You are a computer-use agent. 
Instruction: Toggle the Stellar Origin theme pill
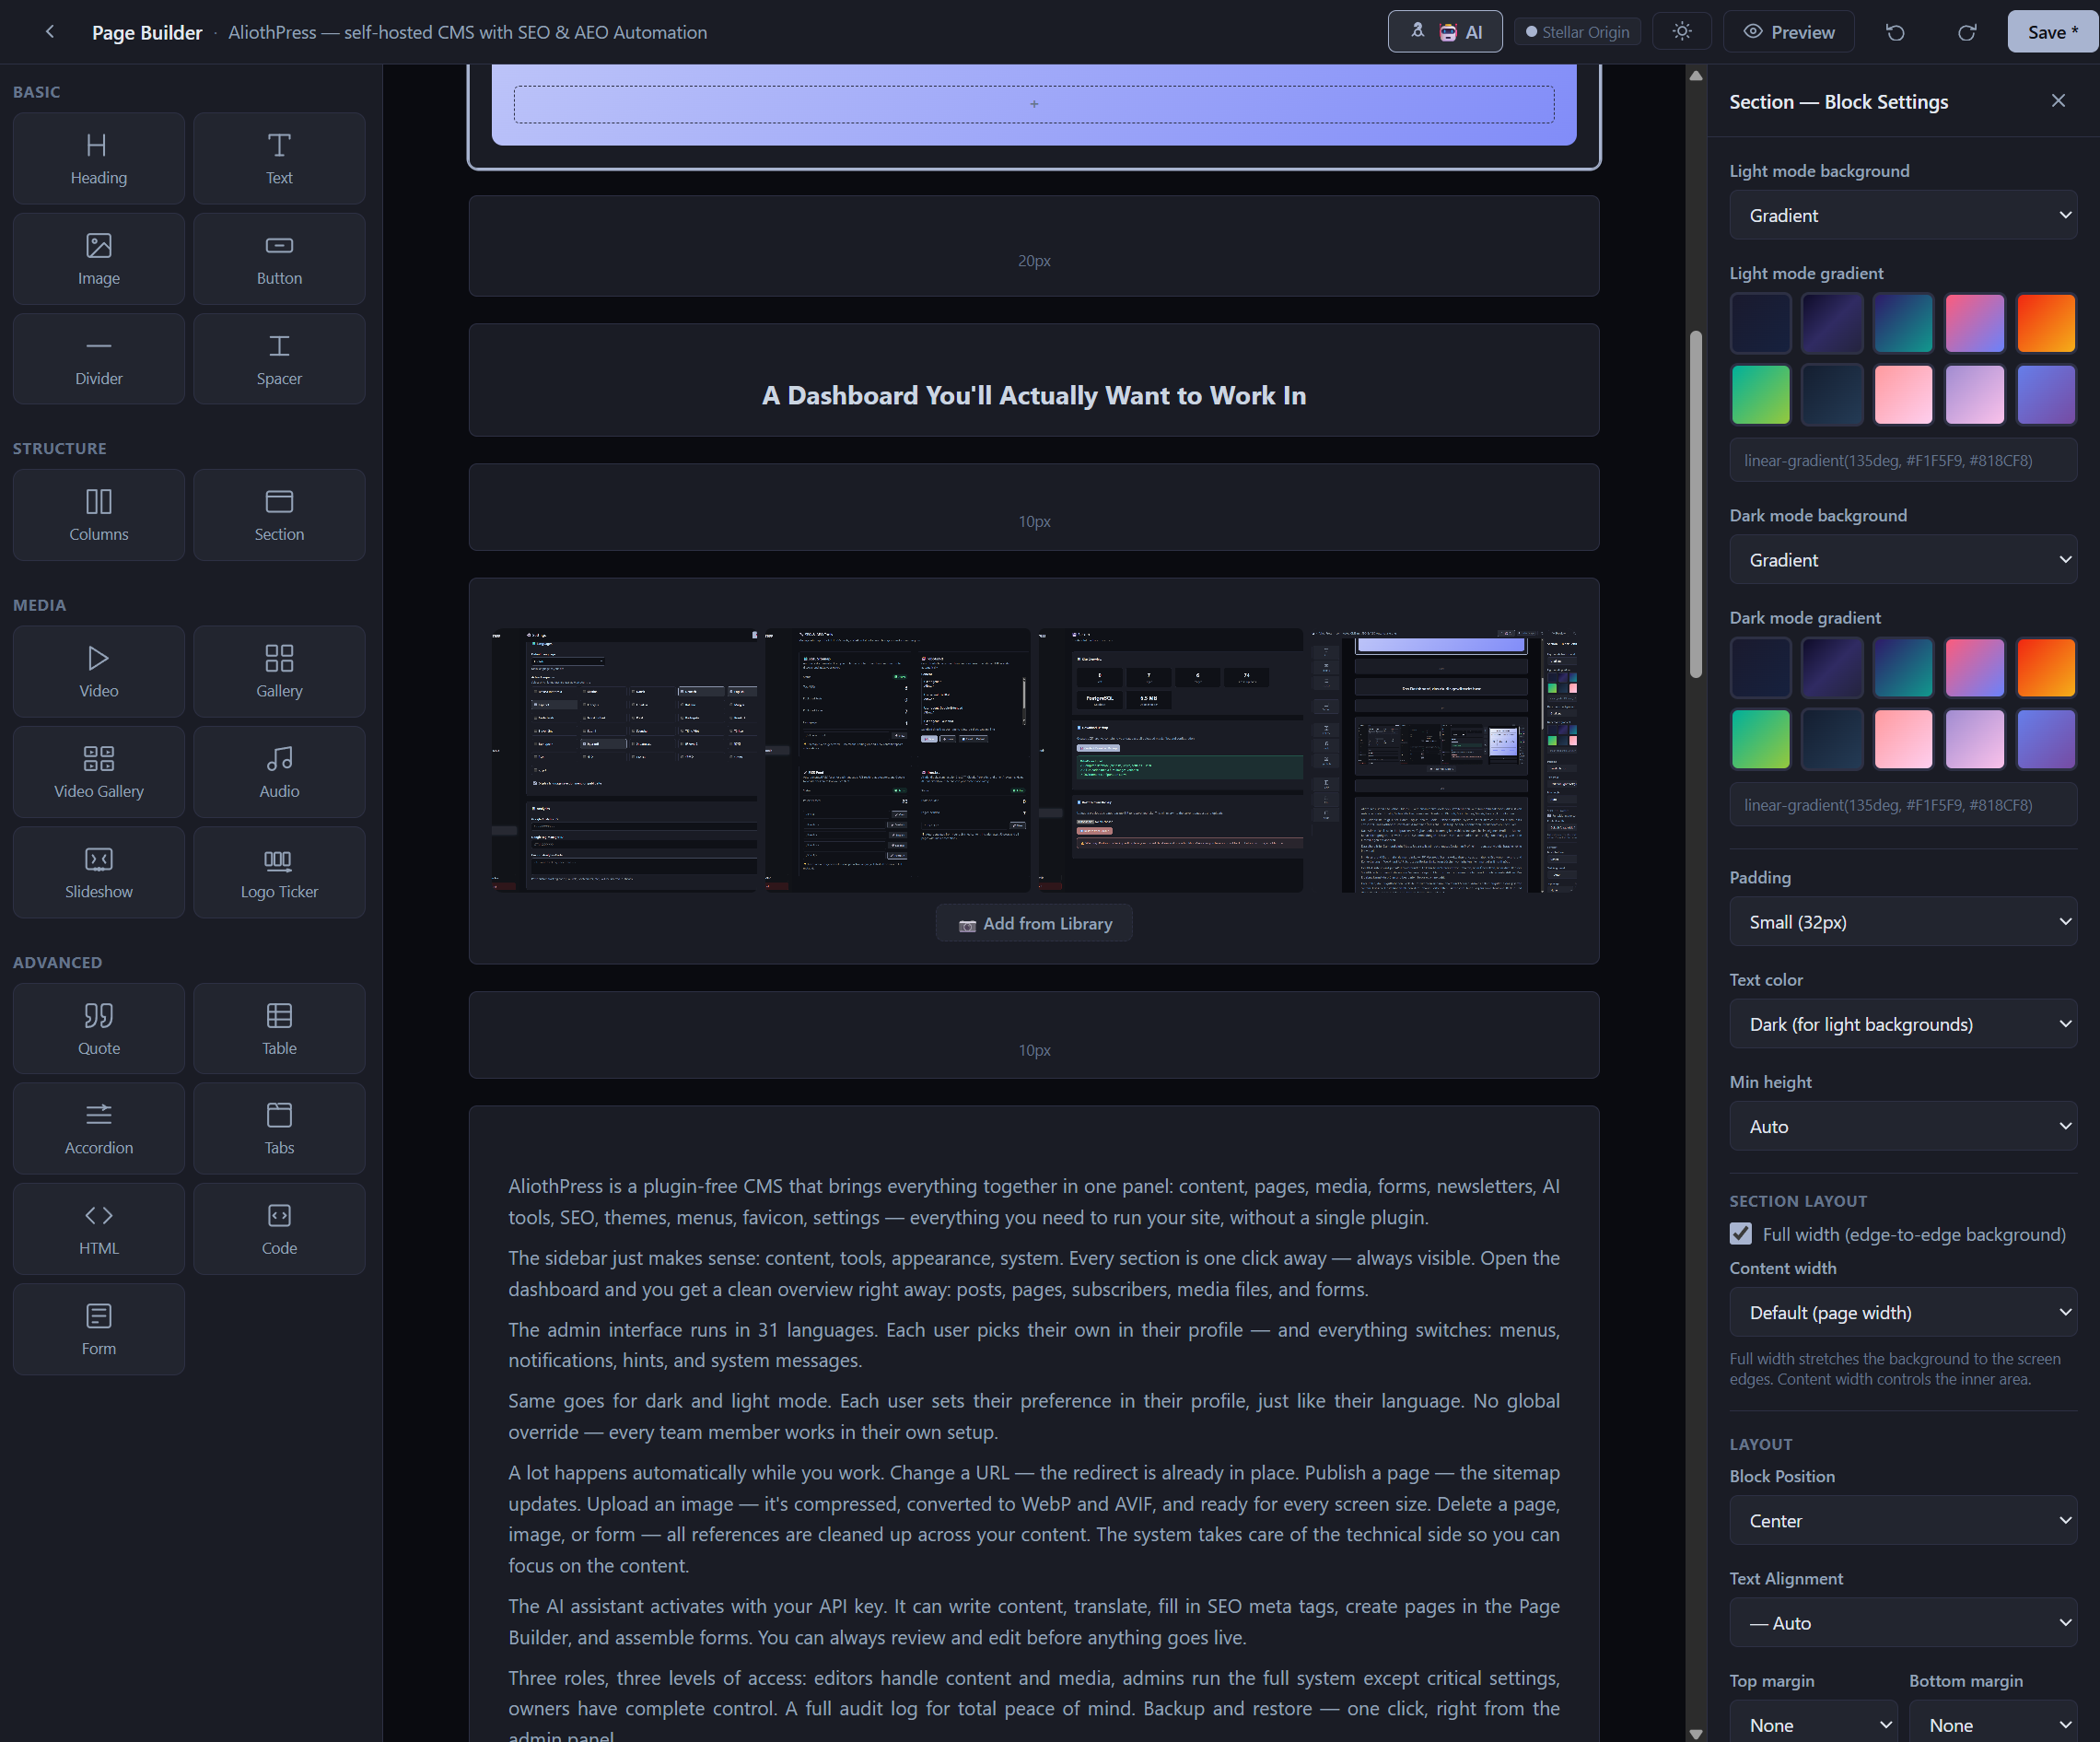point(1577,32)
